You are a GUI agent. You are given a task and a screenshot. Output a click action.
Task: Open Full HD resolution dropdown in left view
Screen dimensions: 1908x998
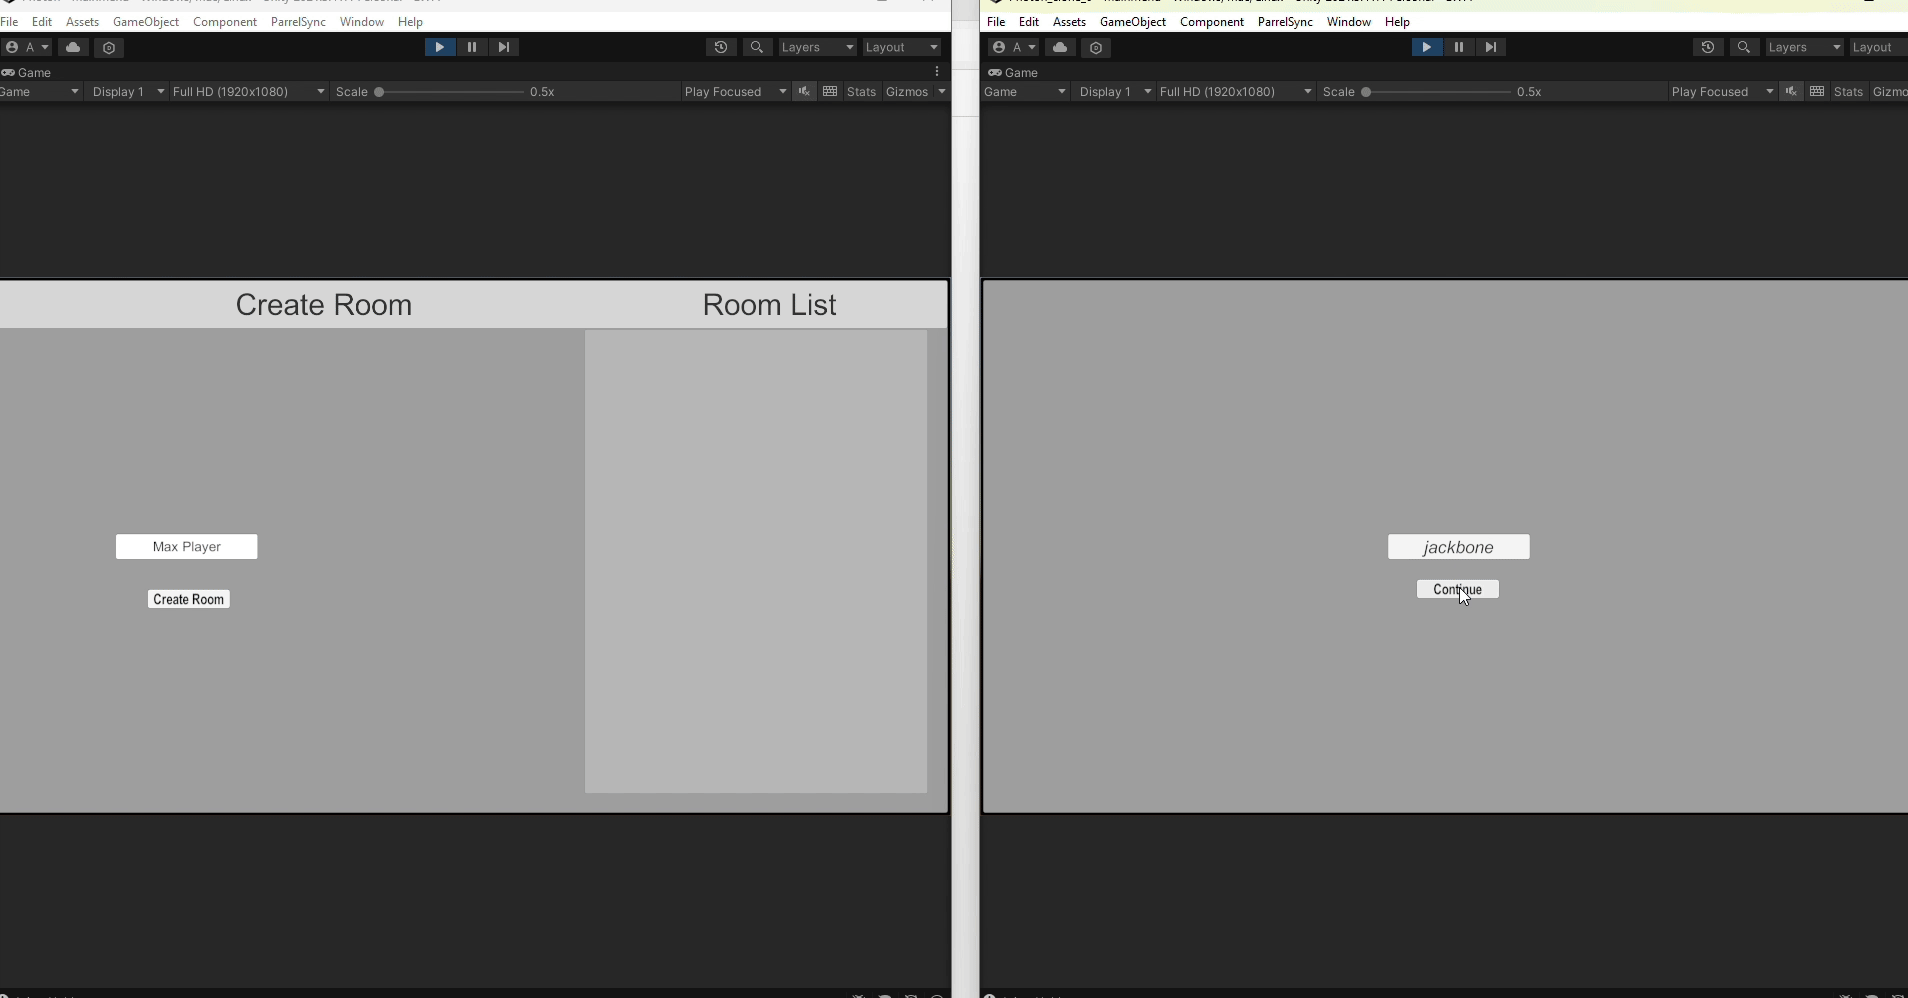pyautogui.click(x=248, y=91)
